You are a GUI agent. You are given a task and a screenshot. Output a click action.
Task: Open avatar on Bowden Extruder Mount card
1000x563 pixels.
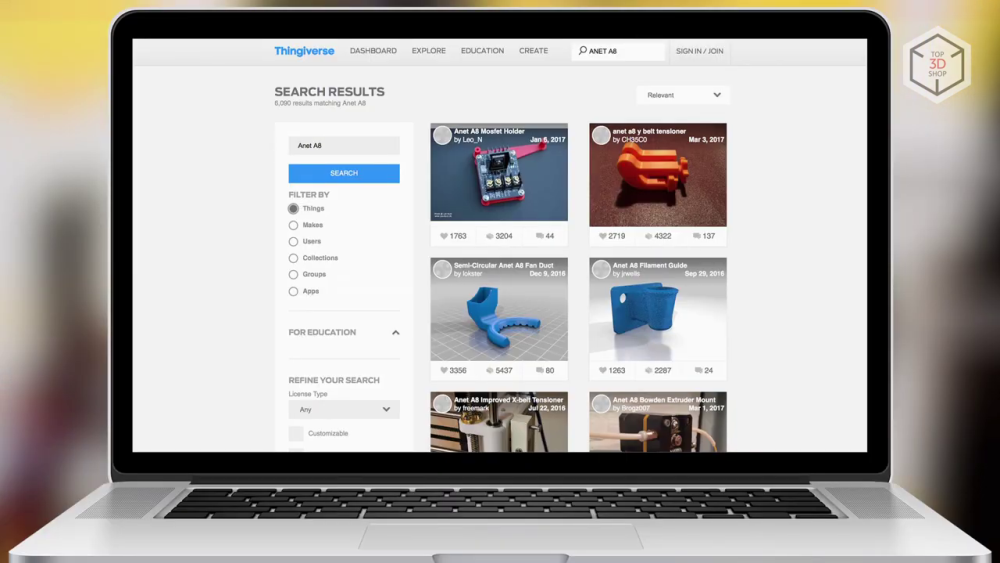click(601, 404)
